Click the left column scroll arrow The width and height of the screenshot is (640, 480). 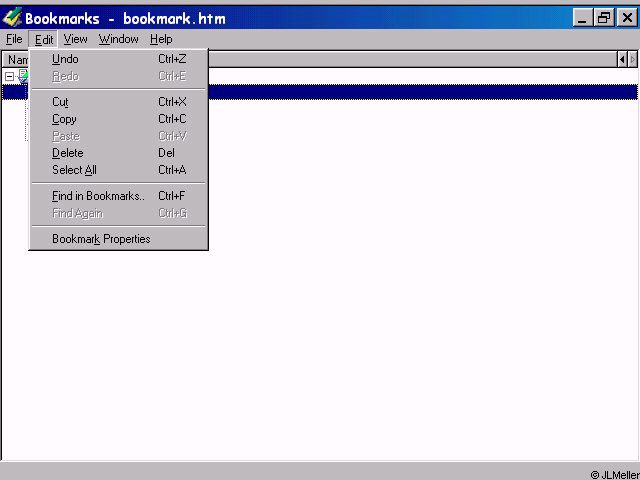[x=622, y=60]
